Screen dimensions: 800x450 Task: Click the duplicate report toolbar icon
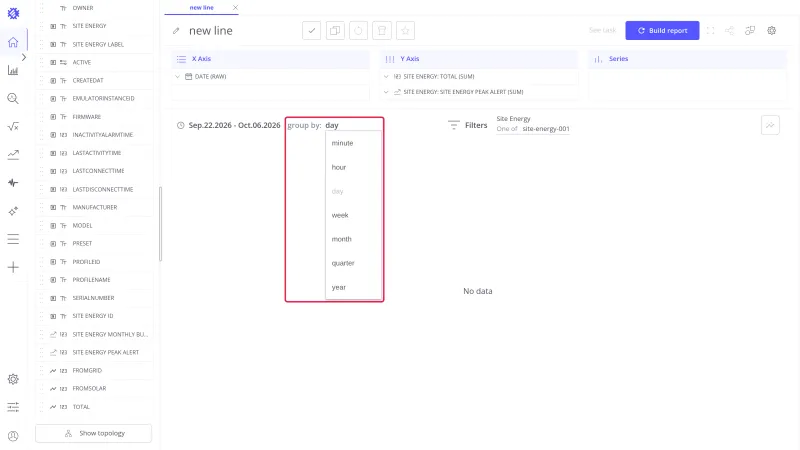pyautogui.click(x=335, y=31)
